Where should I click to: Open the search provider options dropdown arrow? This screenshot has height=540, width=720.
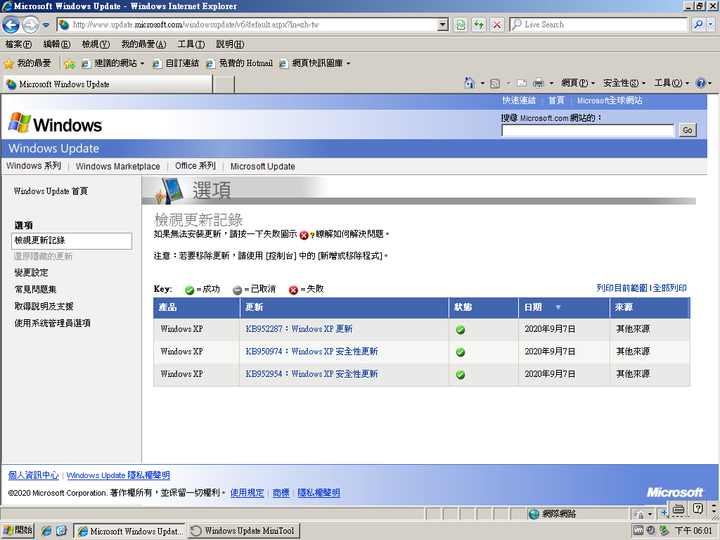click(x=711, y=25)
